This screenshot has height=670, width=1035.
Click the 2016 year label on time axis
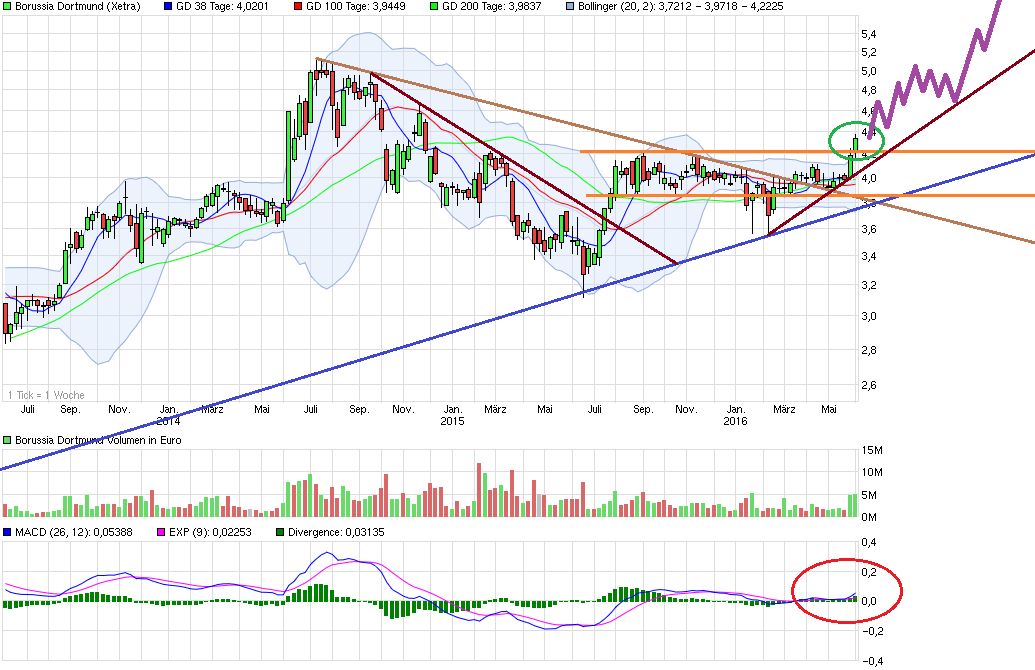pyautogui.click(x=735, y=421)
